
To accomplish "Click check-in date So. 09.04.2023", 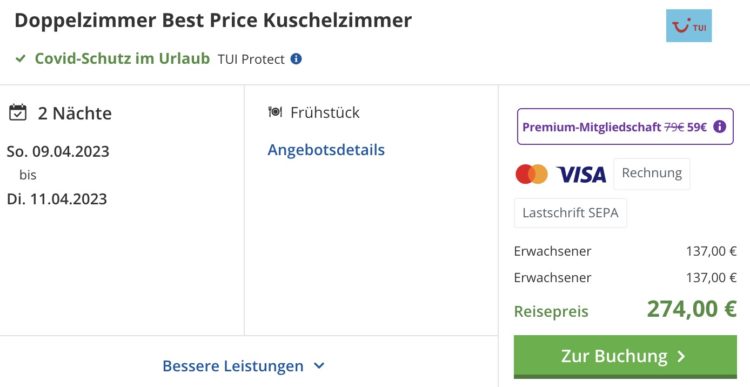I will pos(58,151).
